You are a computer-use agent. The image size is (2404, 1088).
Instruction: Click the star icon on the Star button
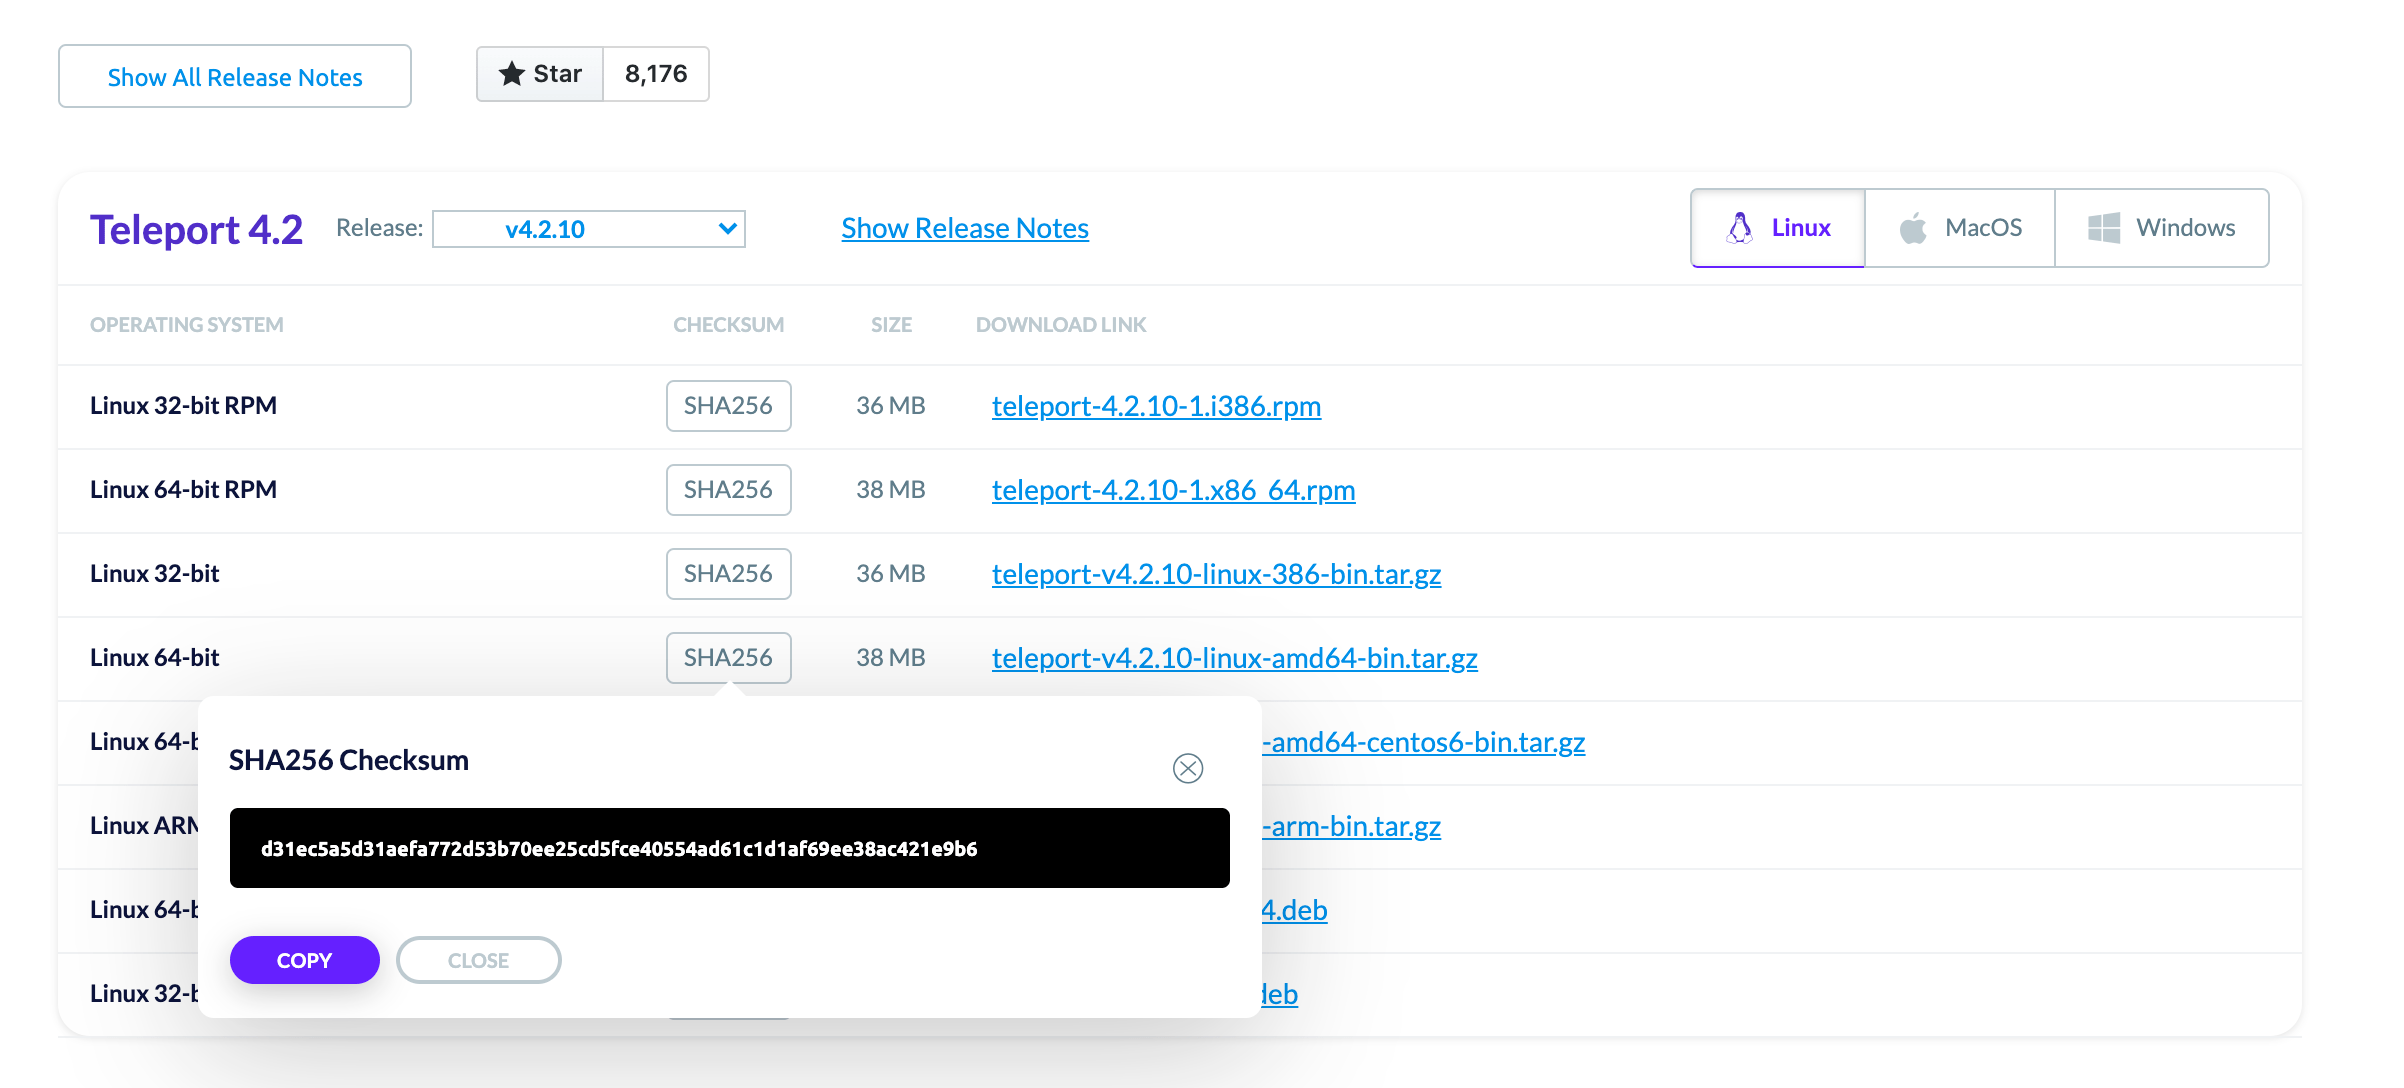512,74
